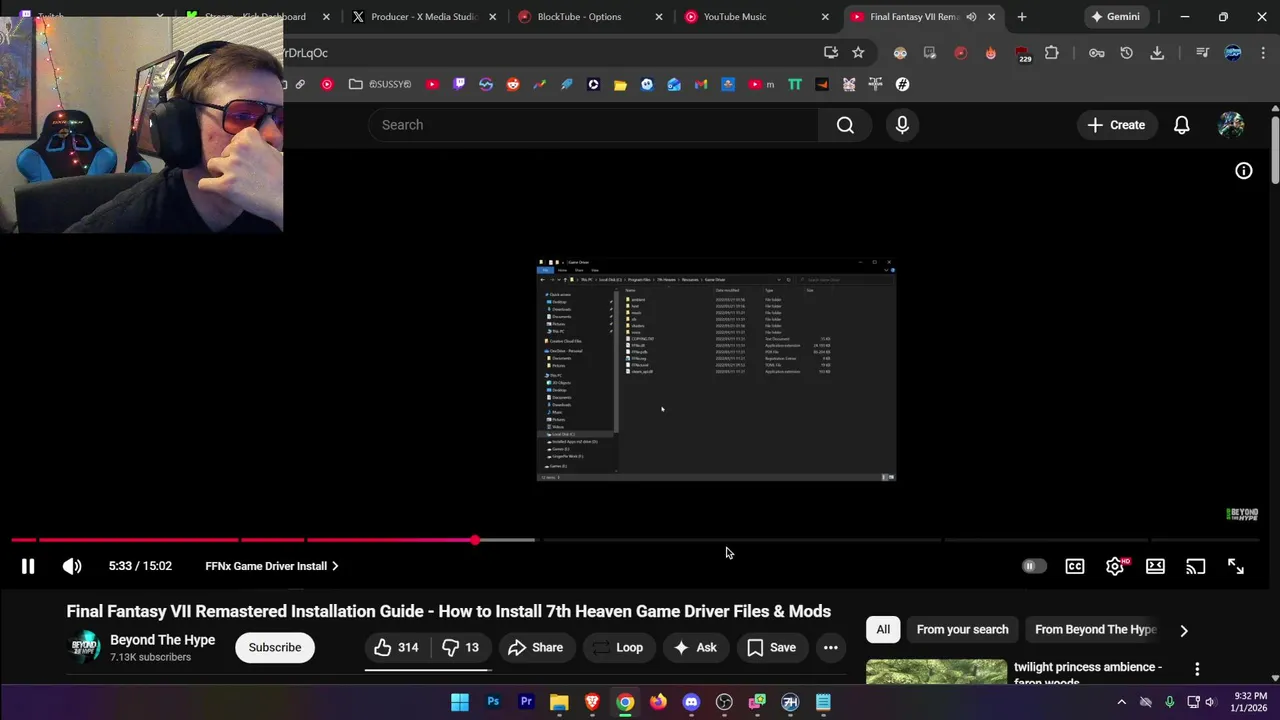Show video info card icon

click(1244, 171)
